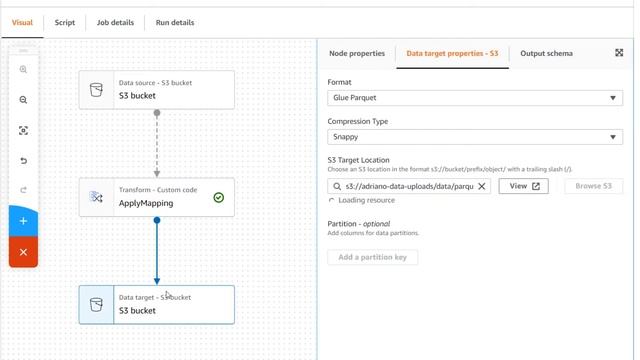Click the zoom in canvas icon

point(23,69)
